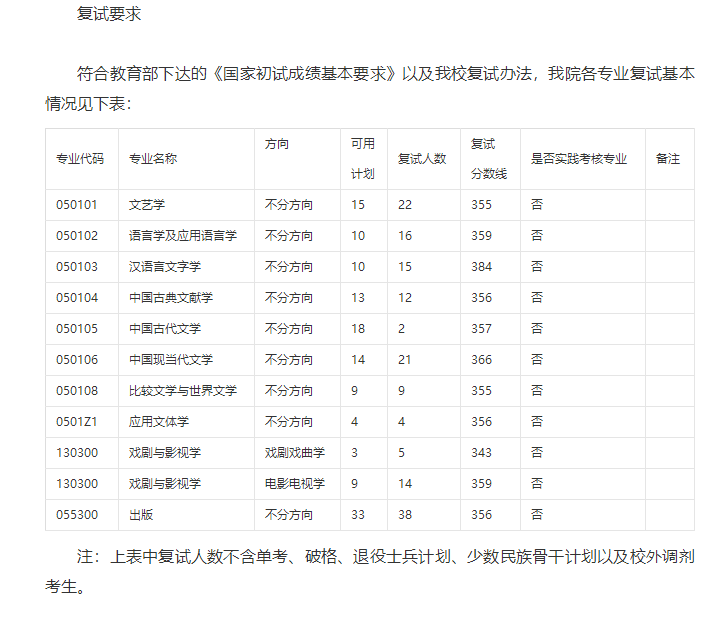
Task: Click the 电影电视学 direction cell
Action: point(295,484)
